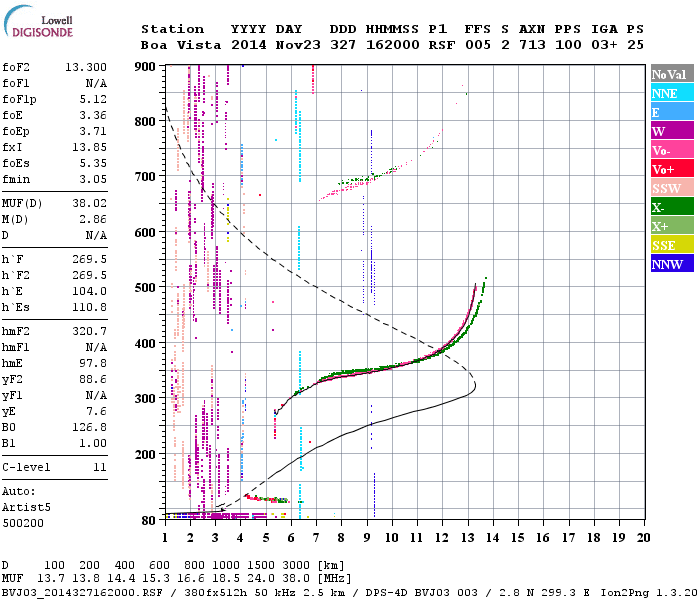Click the MUF(D) value 38.02
Image resolution: width=700 pixels, height=600 pixels.
89,203
